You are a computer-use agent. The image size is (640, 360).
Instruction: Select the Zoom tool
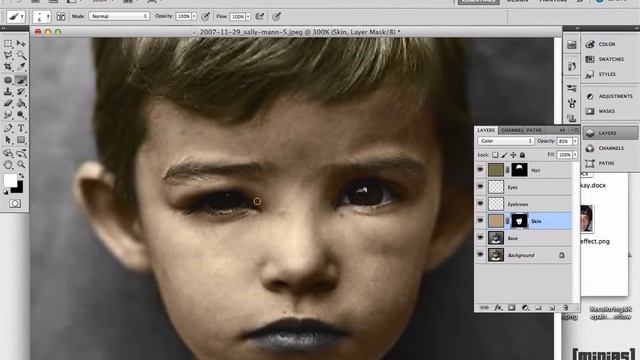pos(21,164)
